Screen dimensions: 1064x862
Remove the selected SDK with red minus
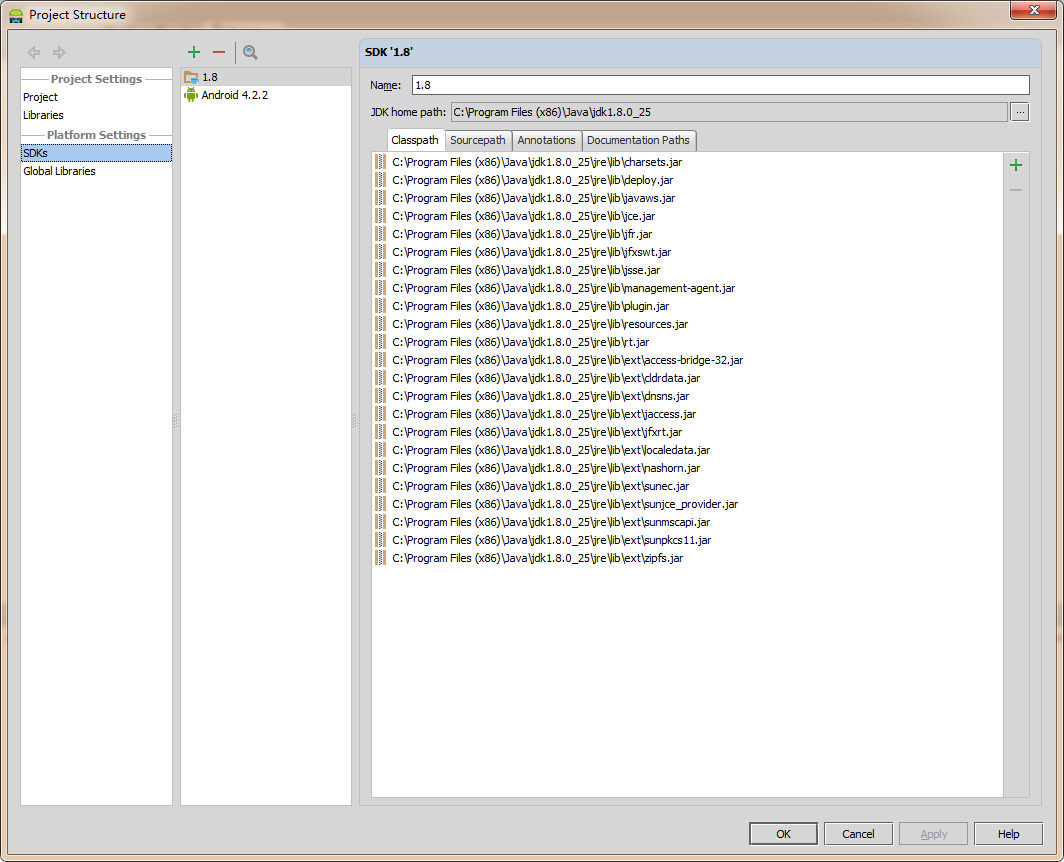tap(218, 52)
